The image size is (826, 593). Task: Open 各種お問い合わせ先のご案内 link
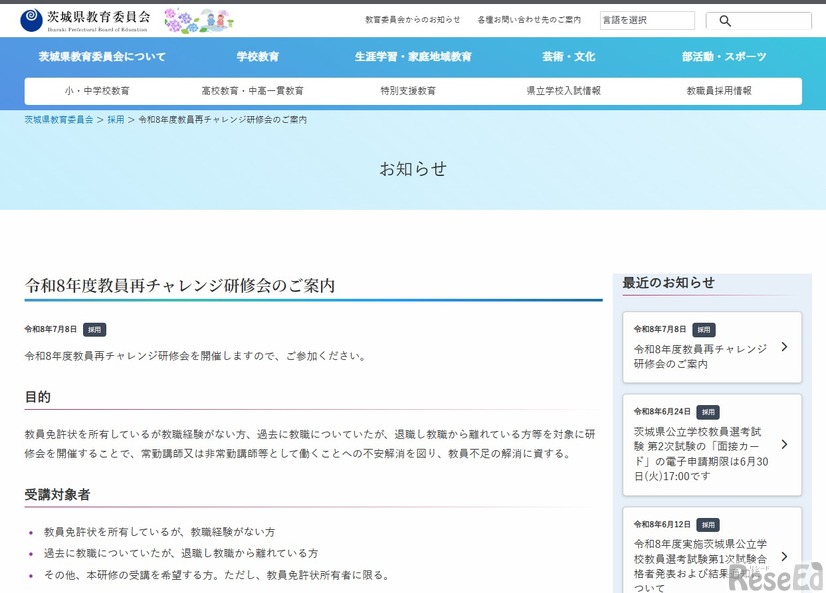click(529, 20)
